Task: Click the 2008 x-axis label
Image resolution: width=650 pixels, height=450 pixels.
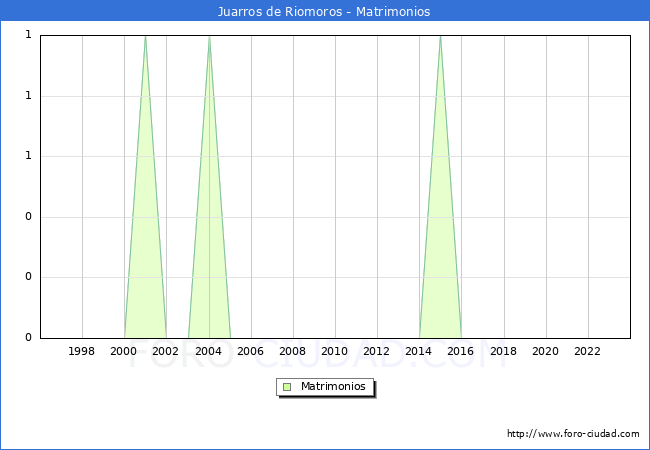Action: click(293, 351)
